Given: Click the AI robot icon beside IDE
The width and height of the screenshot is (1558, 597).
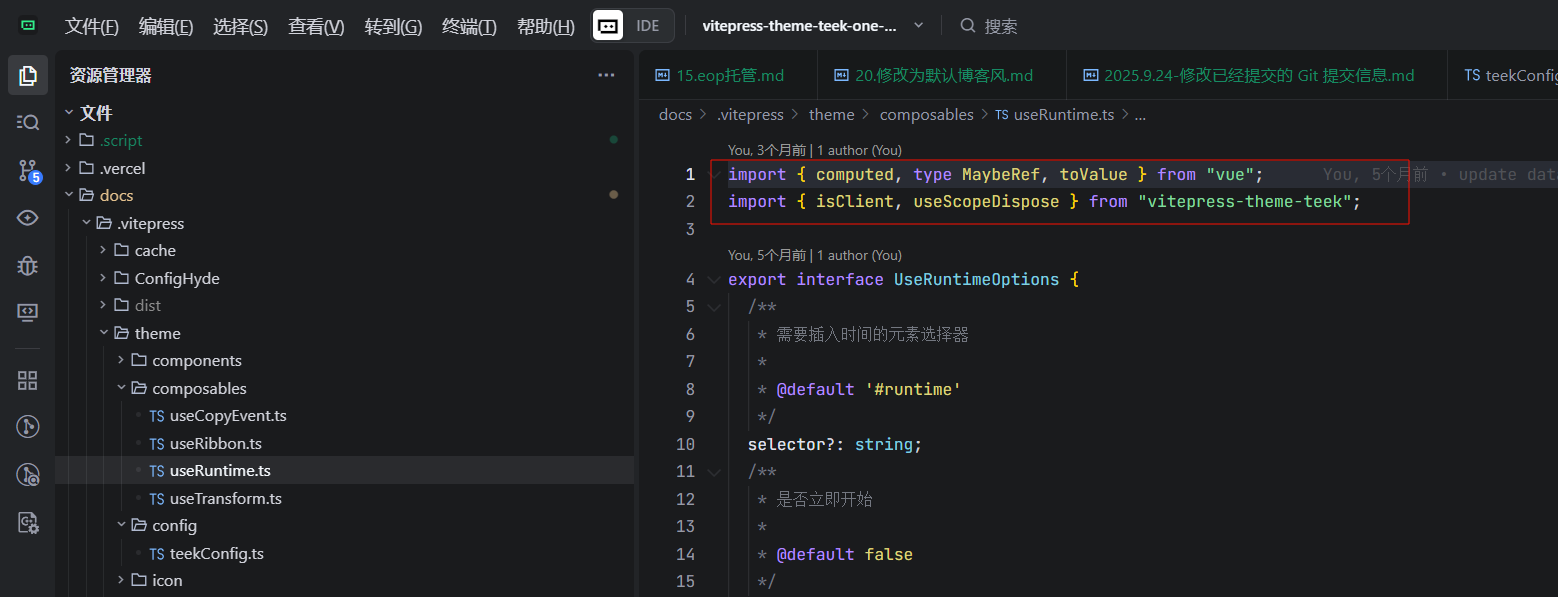Looking at the screenshot, I should click(608, 26).
